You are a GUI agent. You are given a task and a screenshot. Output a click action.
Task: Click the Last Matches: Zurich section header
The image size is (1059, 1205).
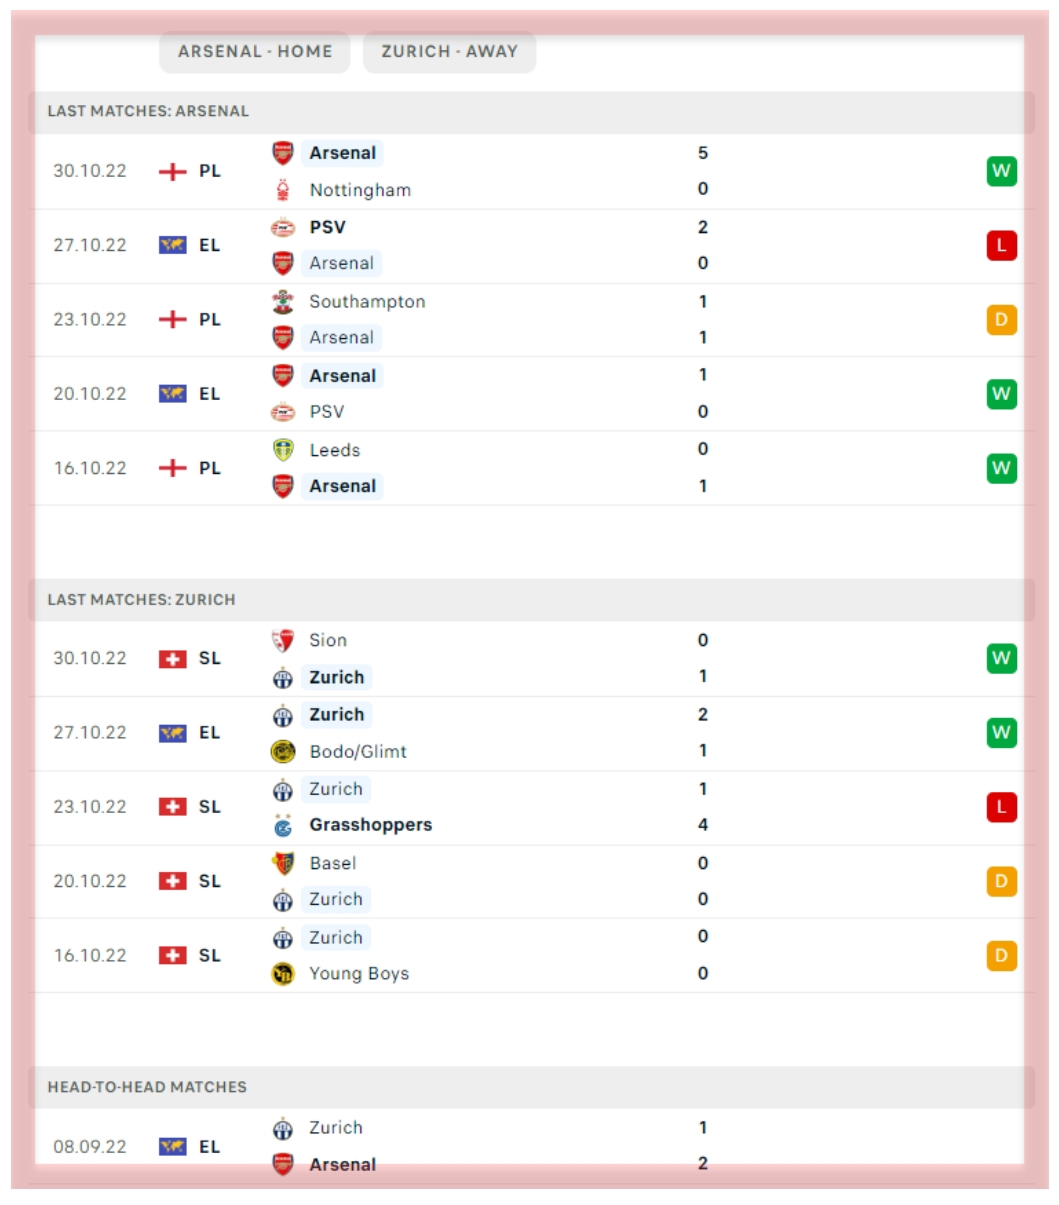(x=141, y=600)
